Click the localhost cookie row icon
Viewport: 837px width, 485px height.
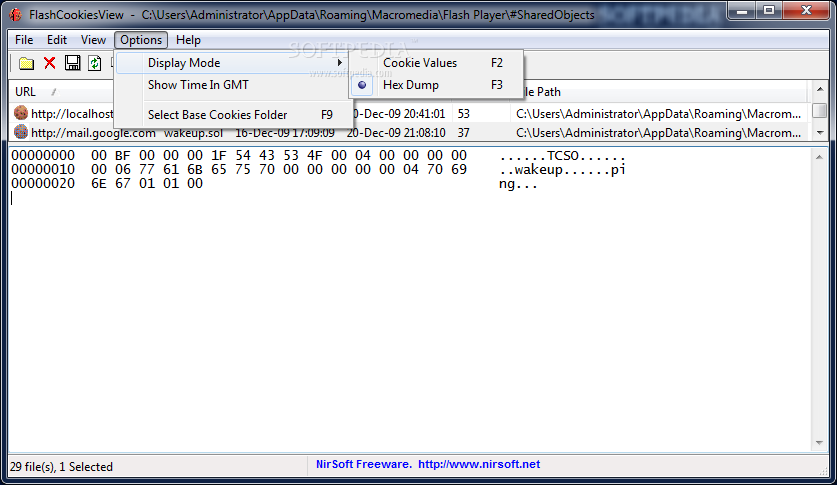[x=21, y=113]
